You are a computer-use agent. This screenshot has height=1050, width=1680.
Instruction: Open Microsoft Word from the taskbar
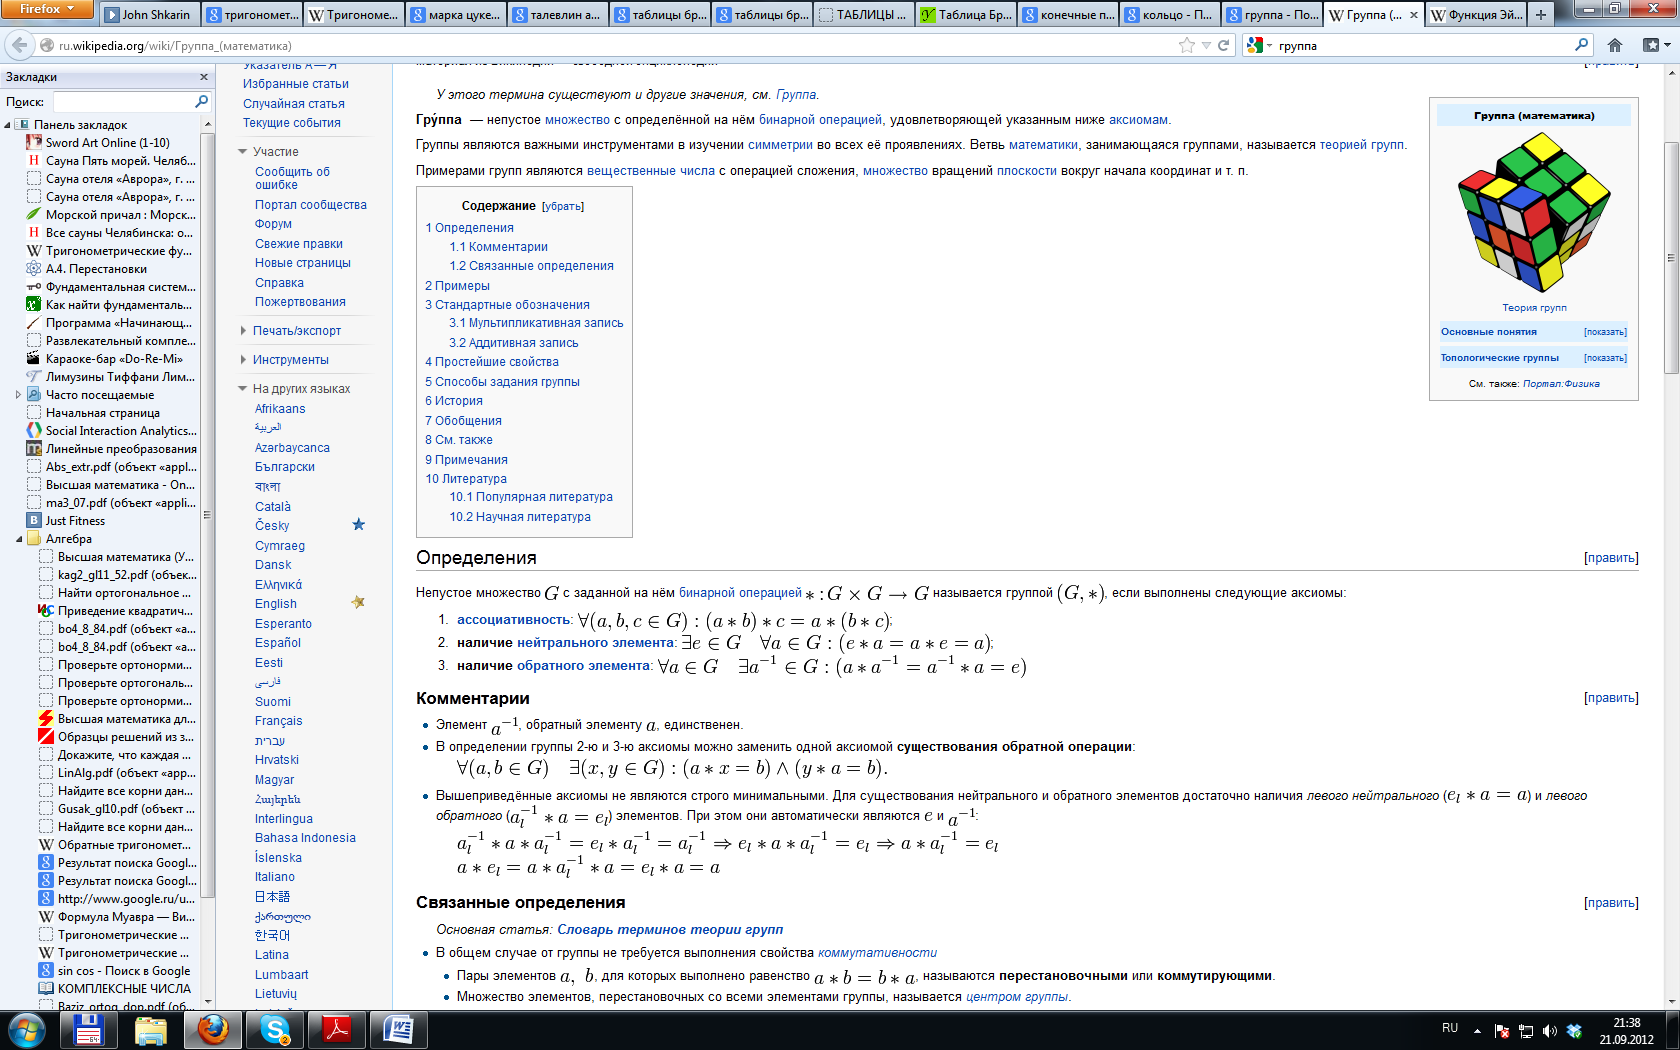coord(399,1030)
